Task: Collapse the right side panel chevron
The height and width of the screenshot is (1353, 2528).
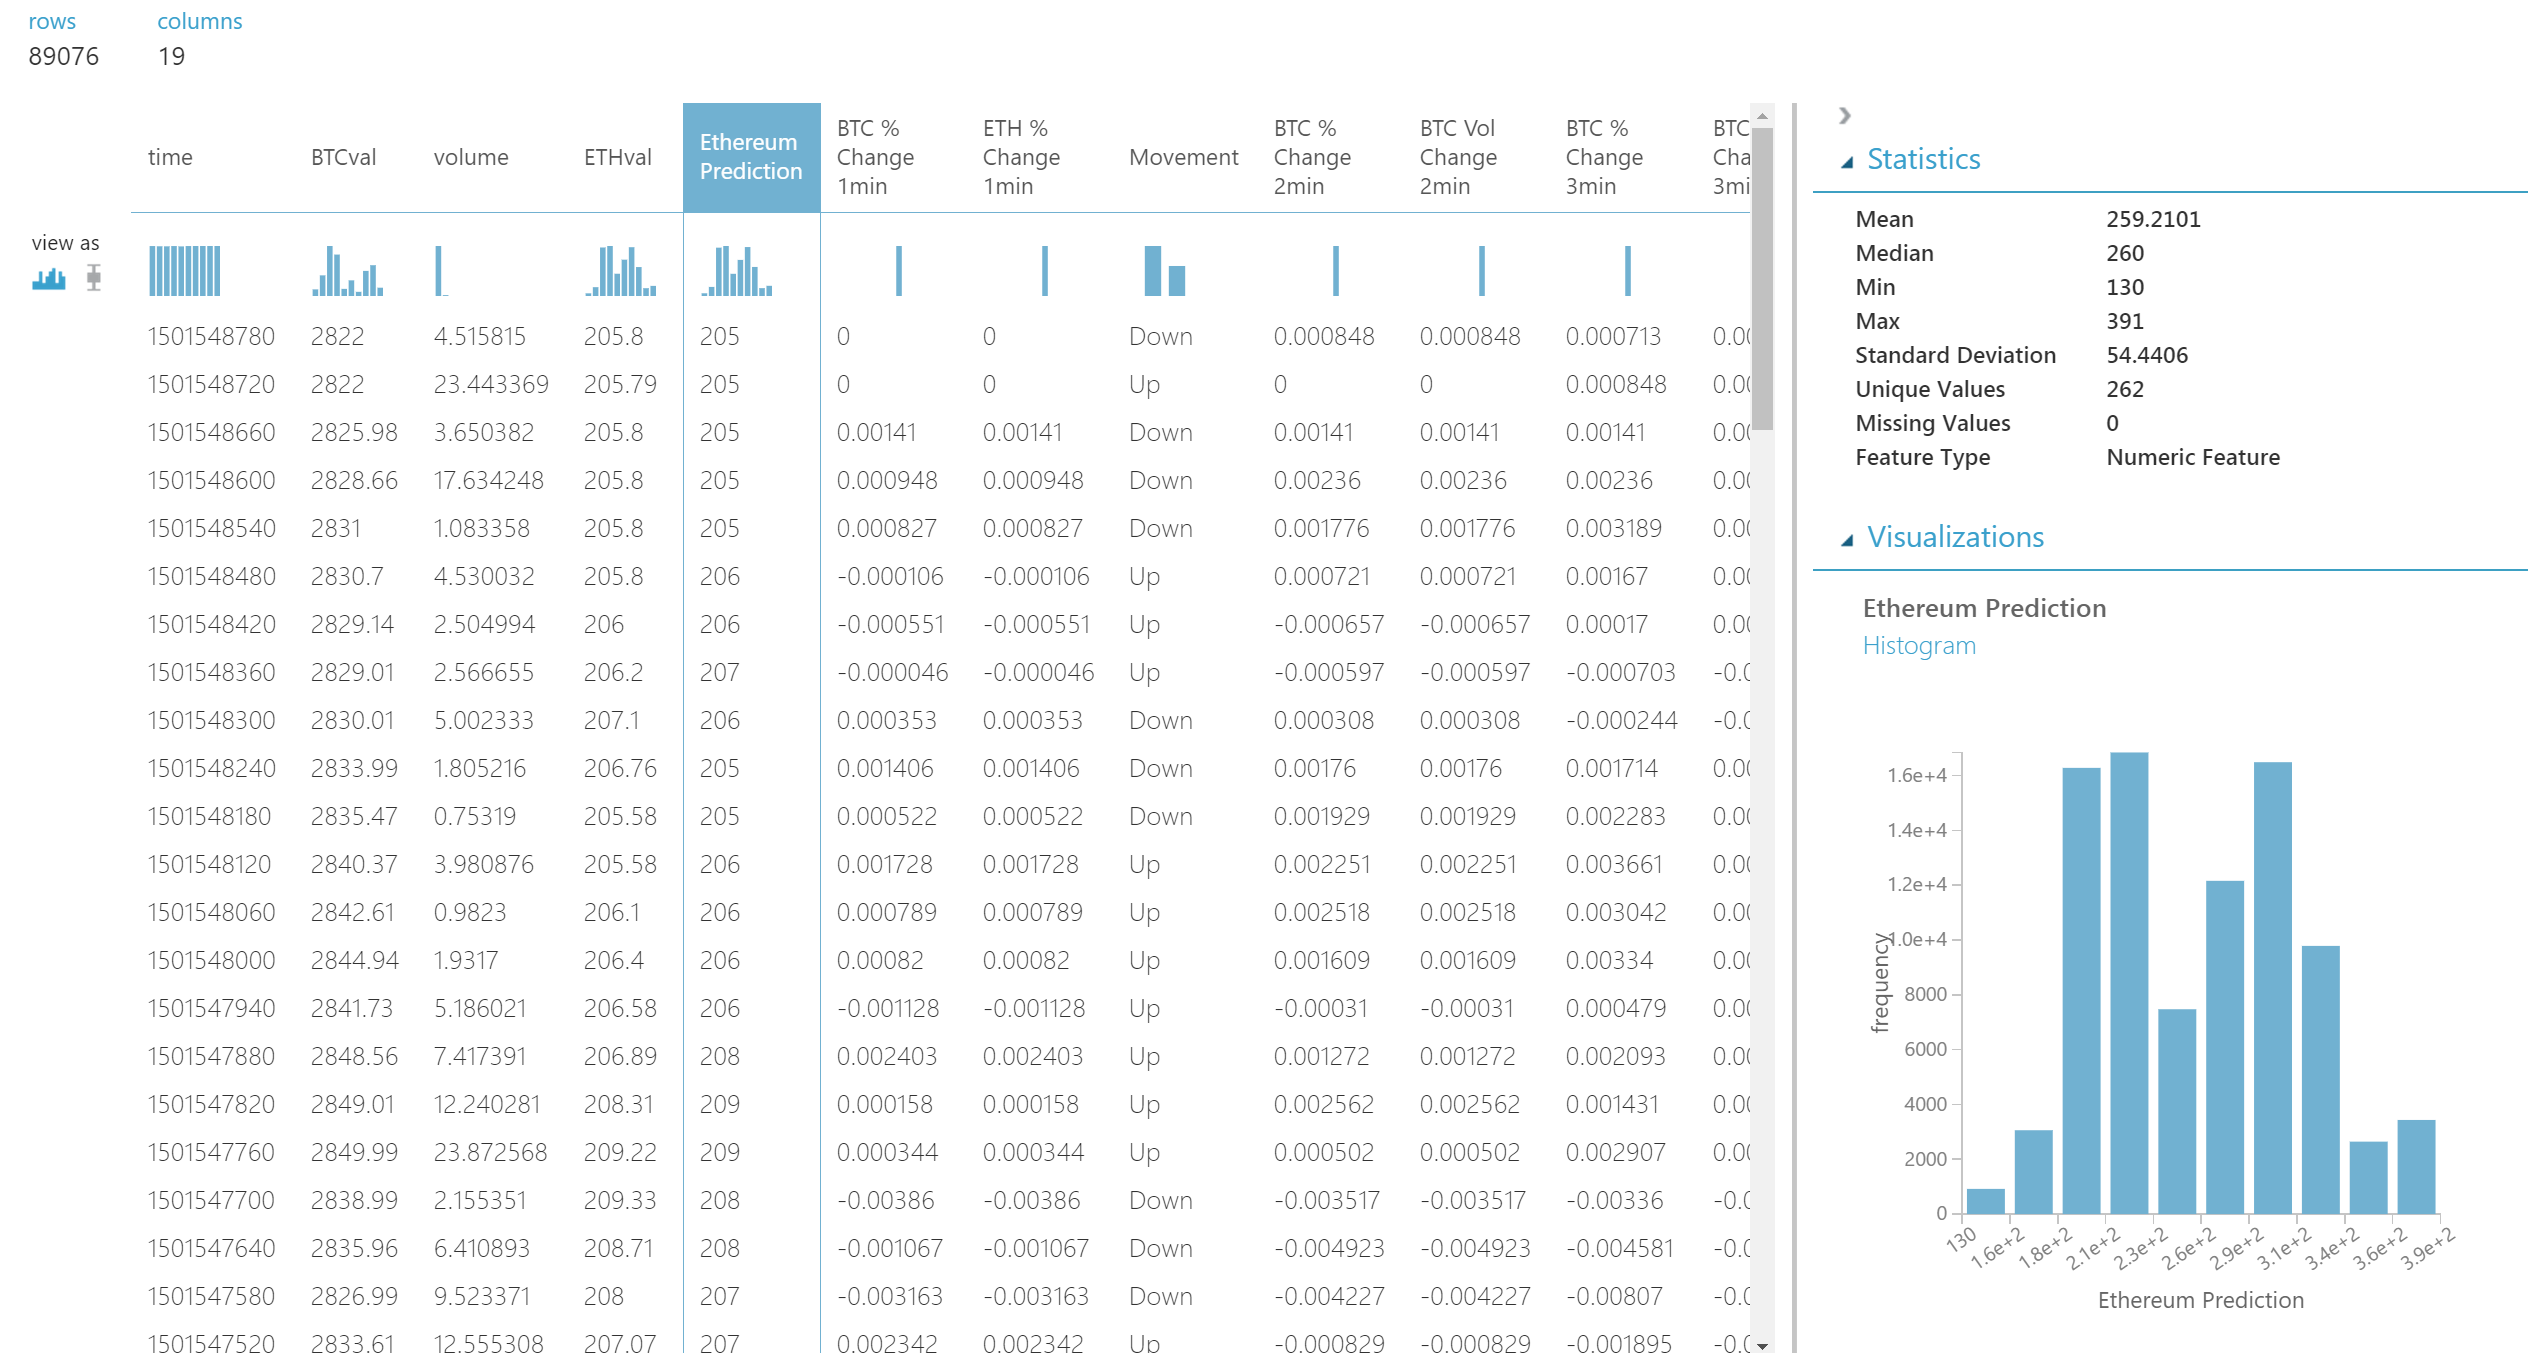Action: coord(1844,115)
